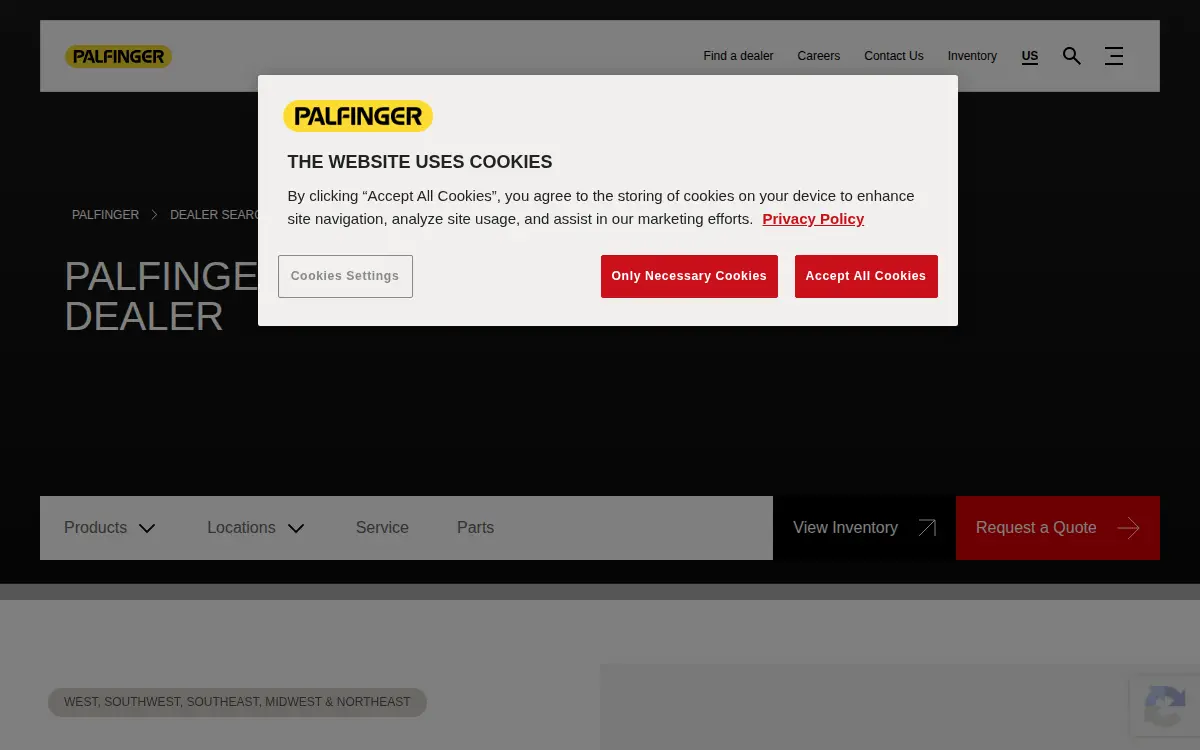Choose Only Necessary Cookies
Viewport: 1200px width, 750px height.
tap(689, 276)
